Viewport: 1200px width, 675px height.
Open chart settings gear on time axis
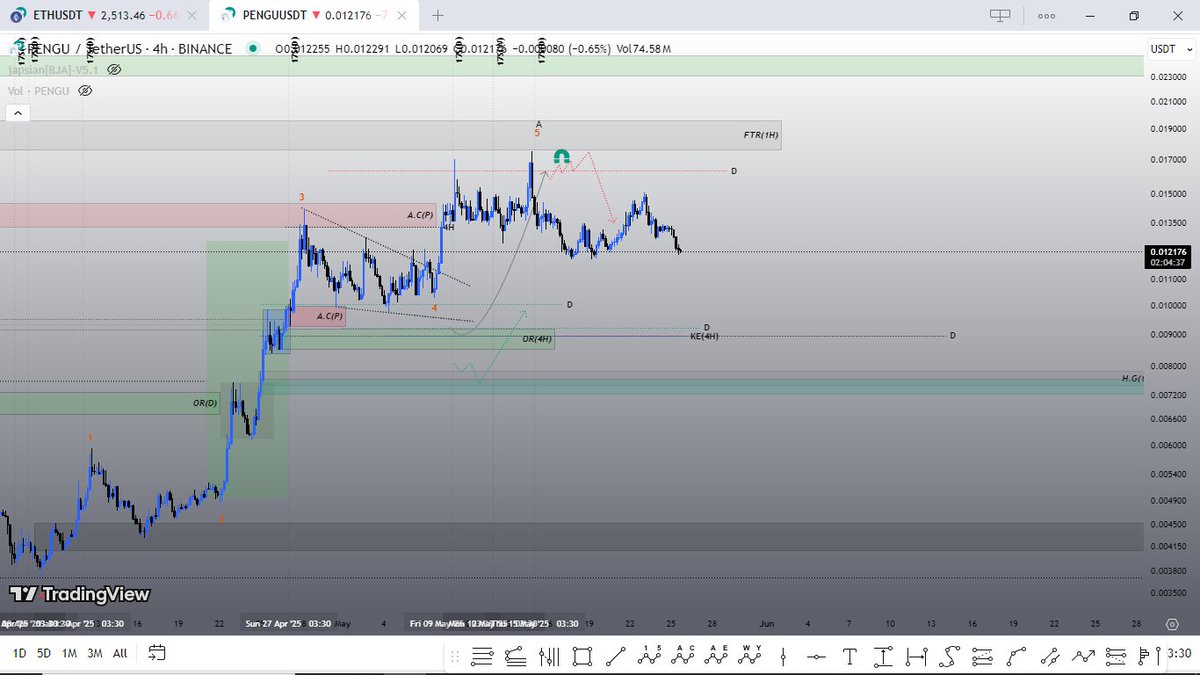point(1171,623)
